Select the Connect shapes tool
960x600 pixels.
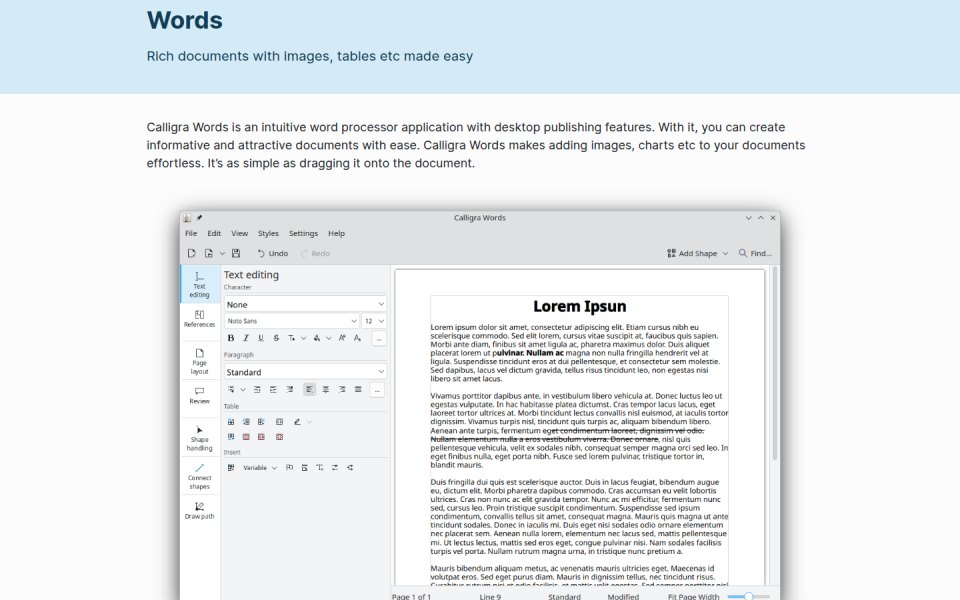tap(200, 477)
